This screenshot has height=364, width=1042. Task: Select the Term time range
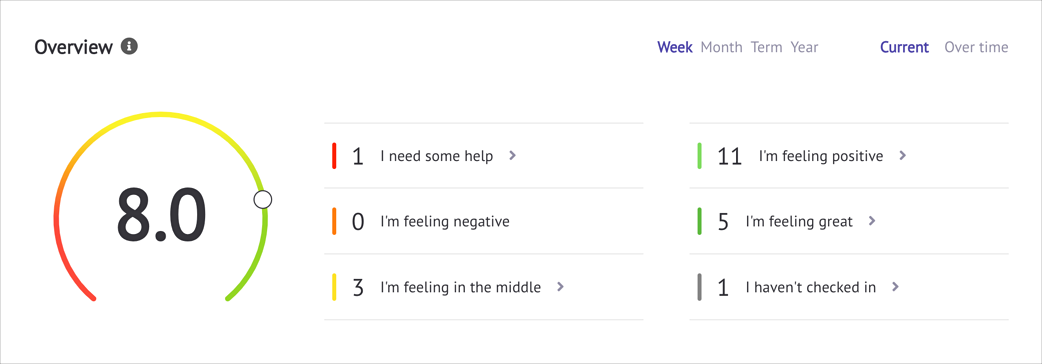point(766,47)
